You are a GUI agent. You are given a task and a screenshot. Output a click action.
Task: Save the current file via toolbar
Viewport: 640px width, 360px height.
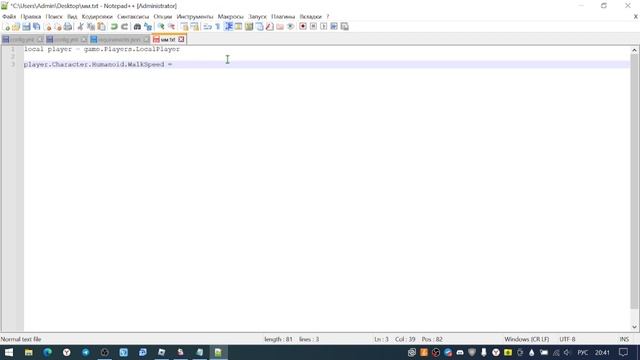pyautogui.click(x=26, y=27)
